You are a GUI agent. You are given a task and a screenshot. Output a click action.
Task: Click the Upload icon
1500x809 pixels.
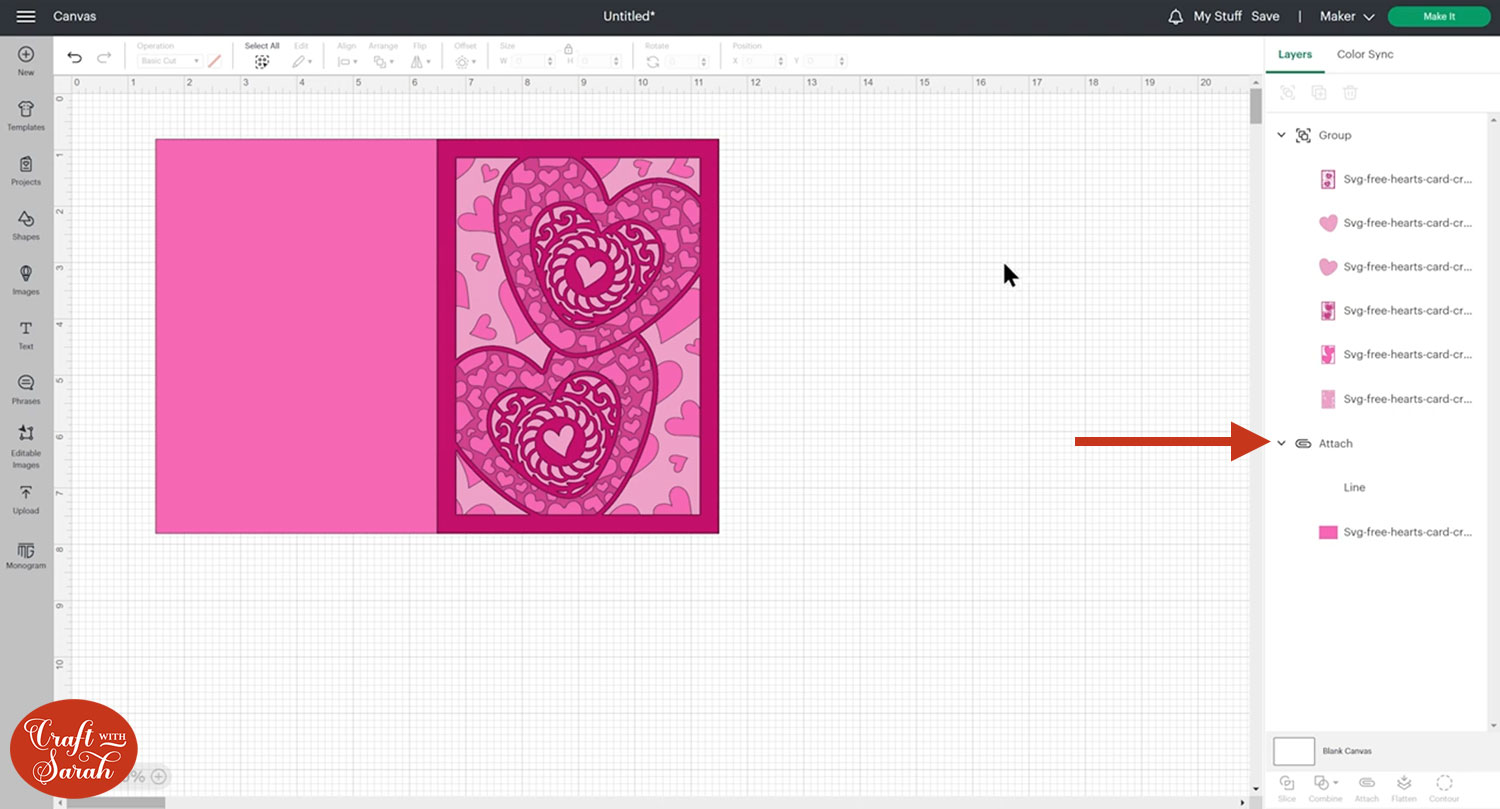click(x=26, y=497)
